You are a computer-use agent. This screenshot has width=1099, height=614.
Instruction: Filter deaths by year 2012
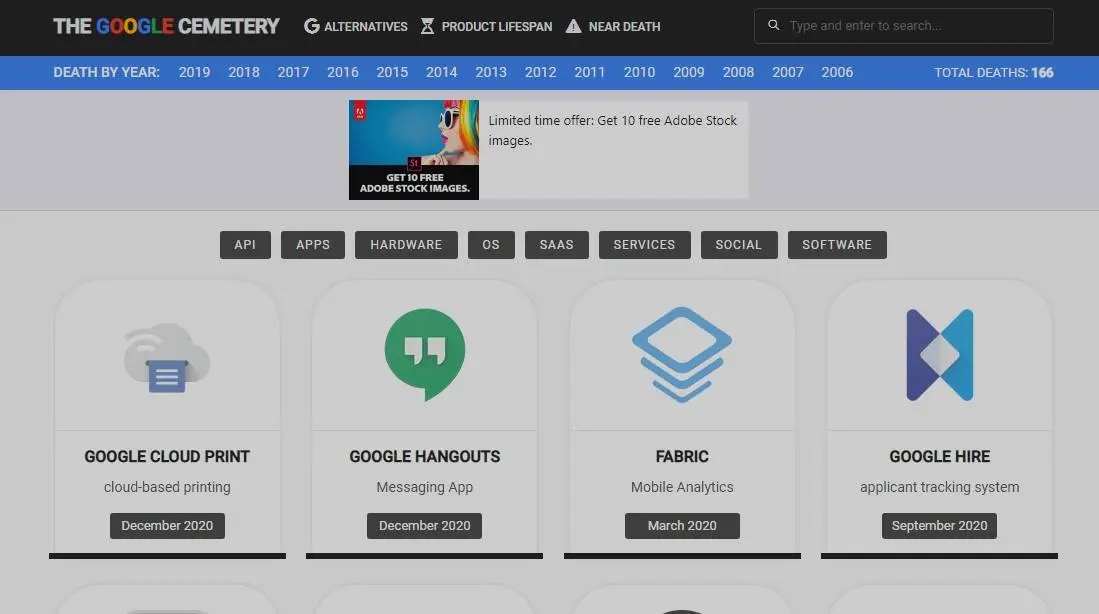(540, 72)
